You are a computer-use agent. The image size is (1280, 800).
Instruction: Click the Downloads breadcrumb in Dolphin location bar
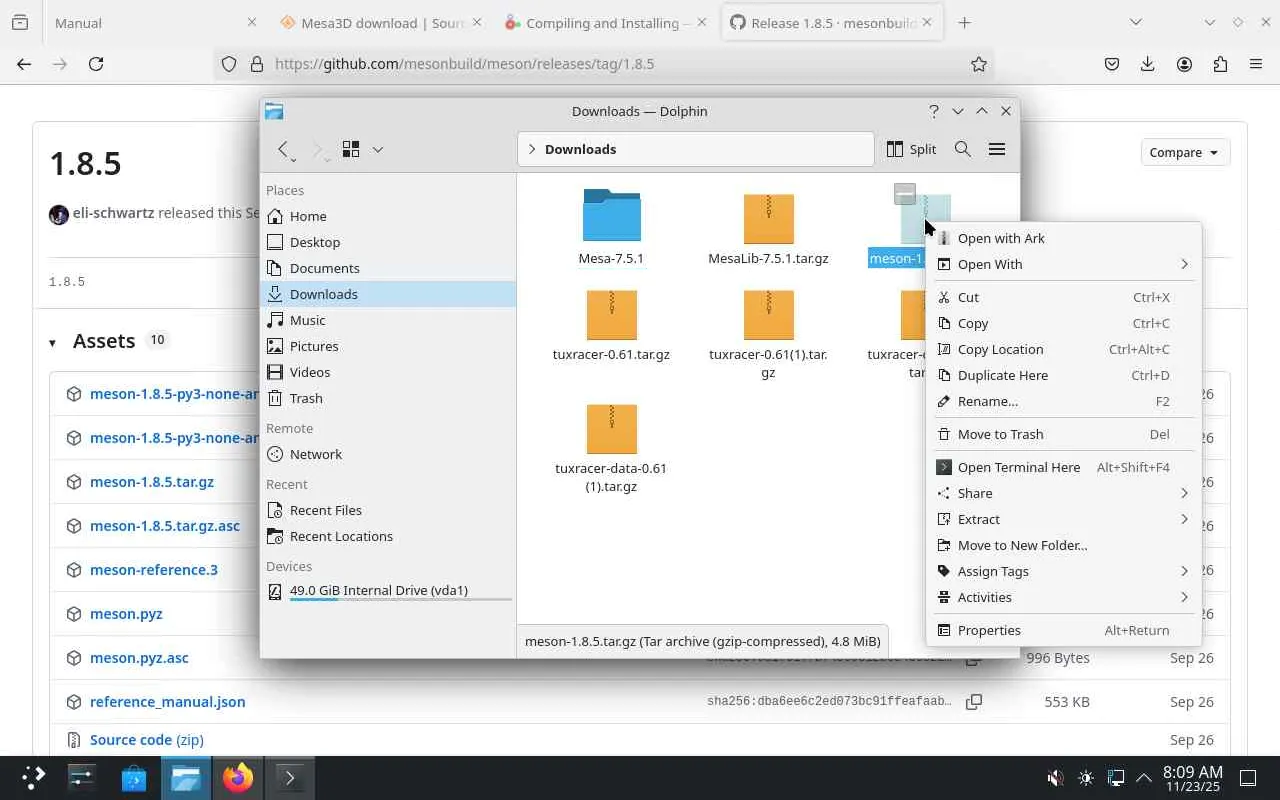[580, 149]
